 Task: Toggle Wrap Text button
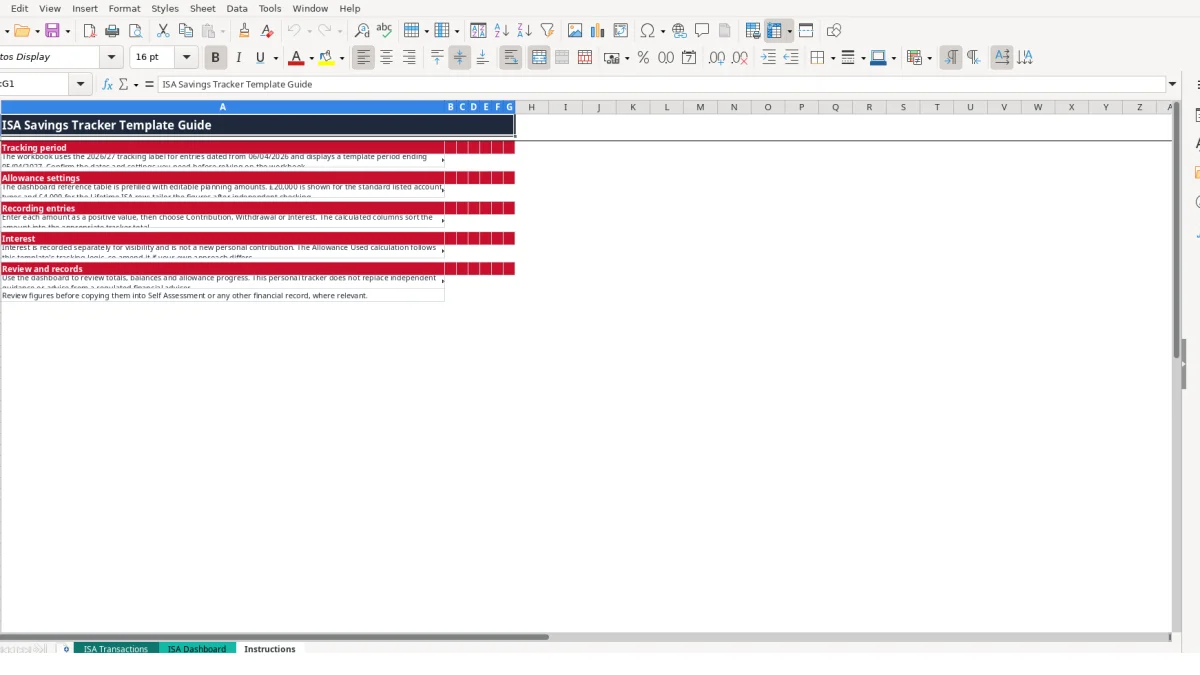click(511, 58)
